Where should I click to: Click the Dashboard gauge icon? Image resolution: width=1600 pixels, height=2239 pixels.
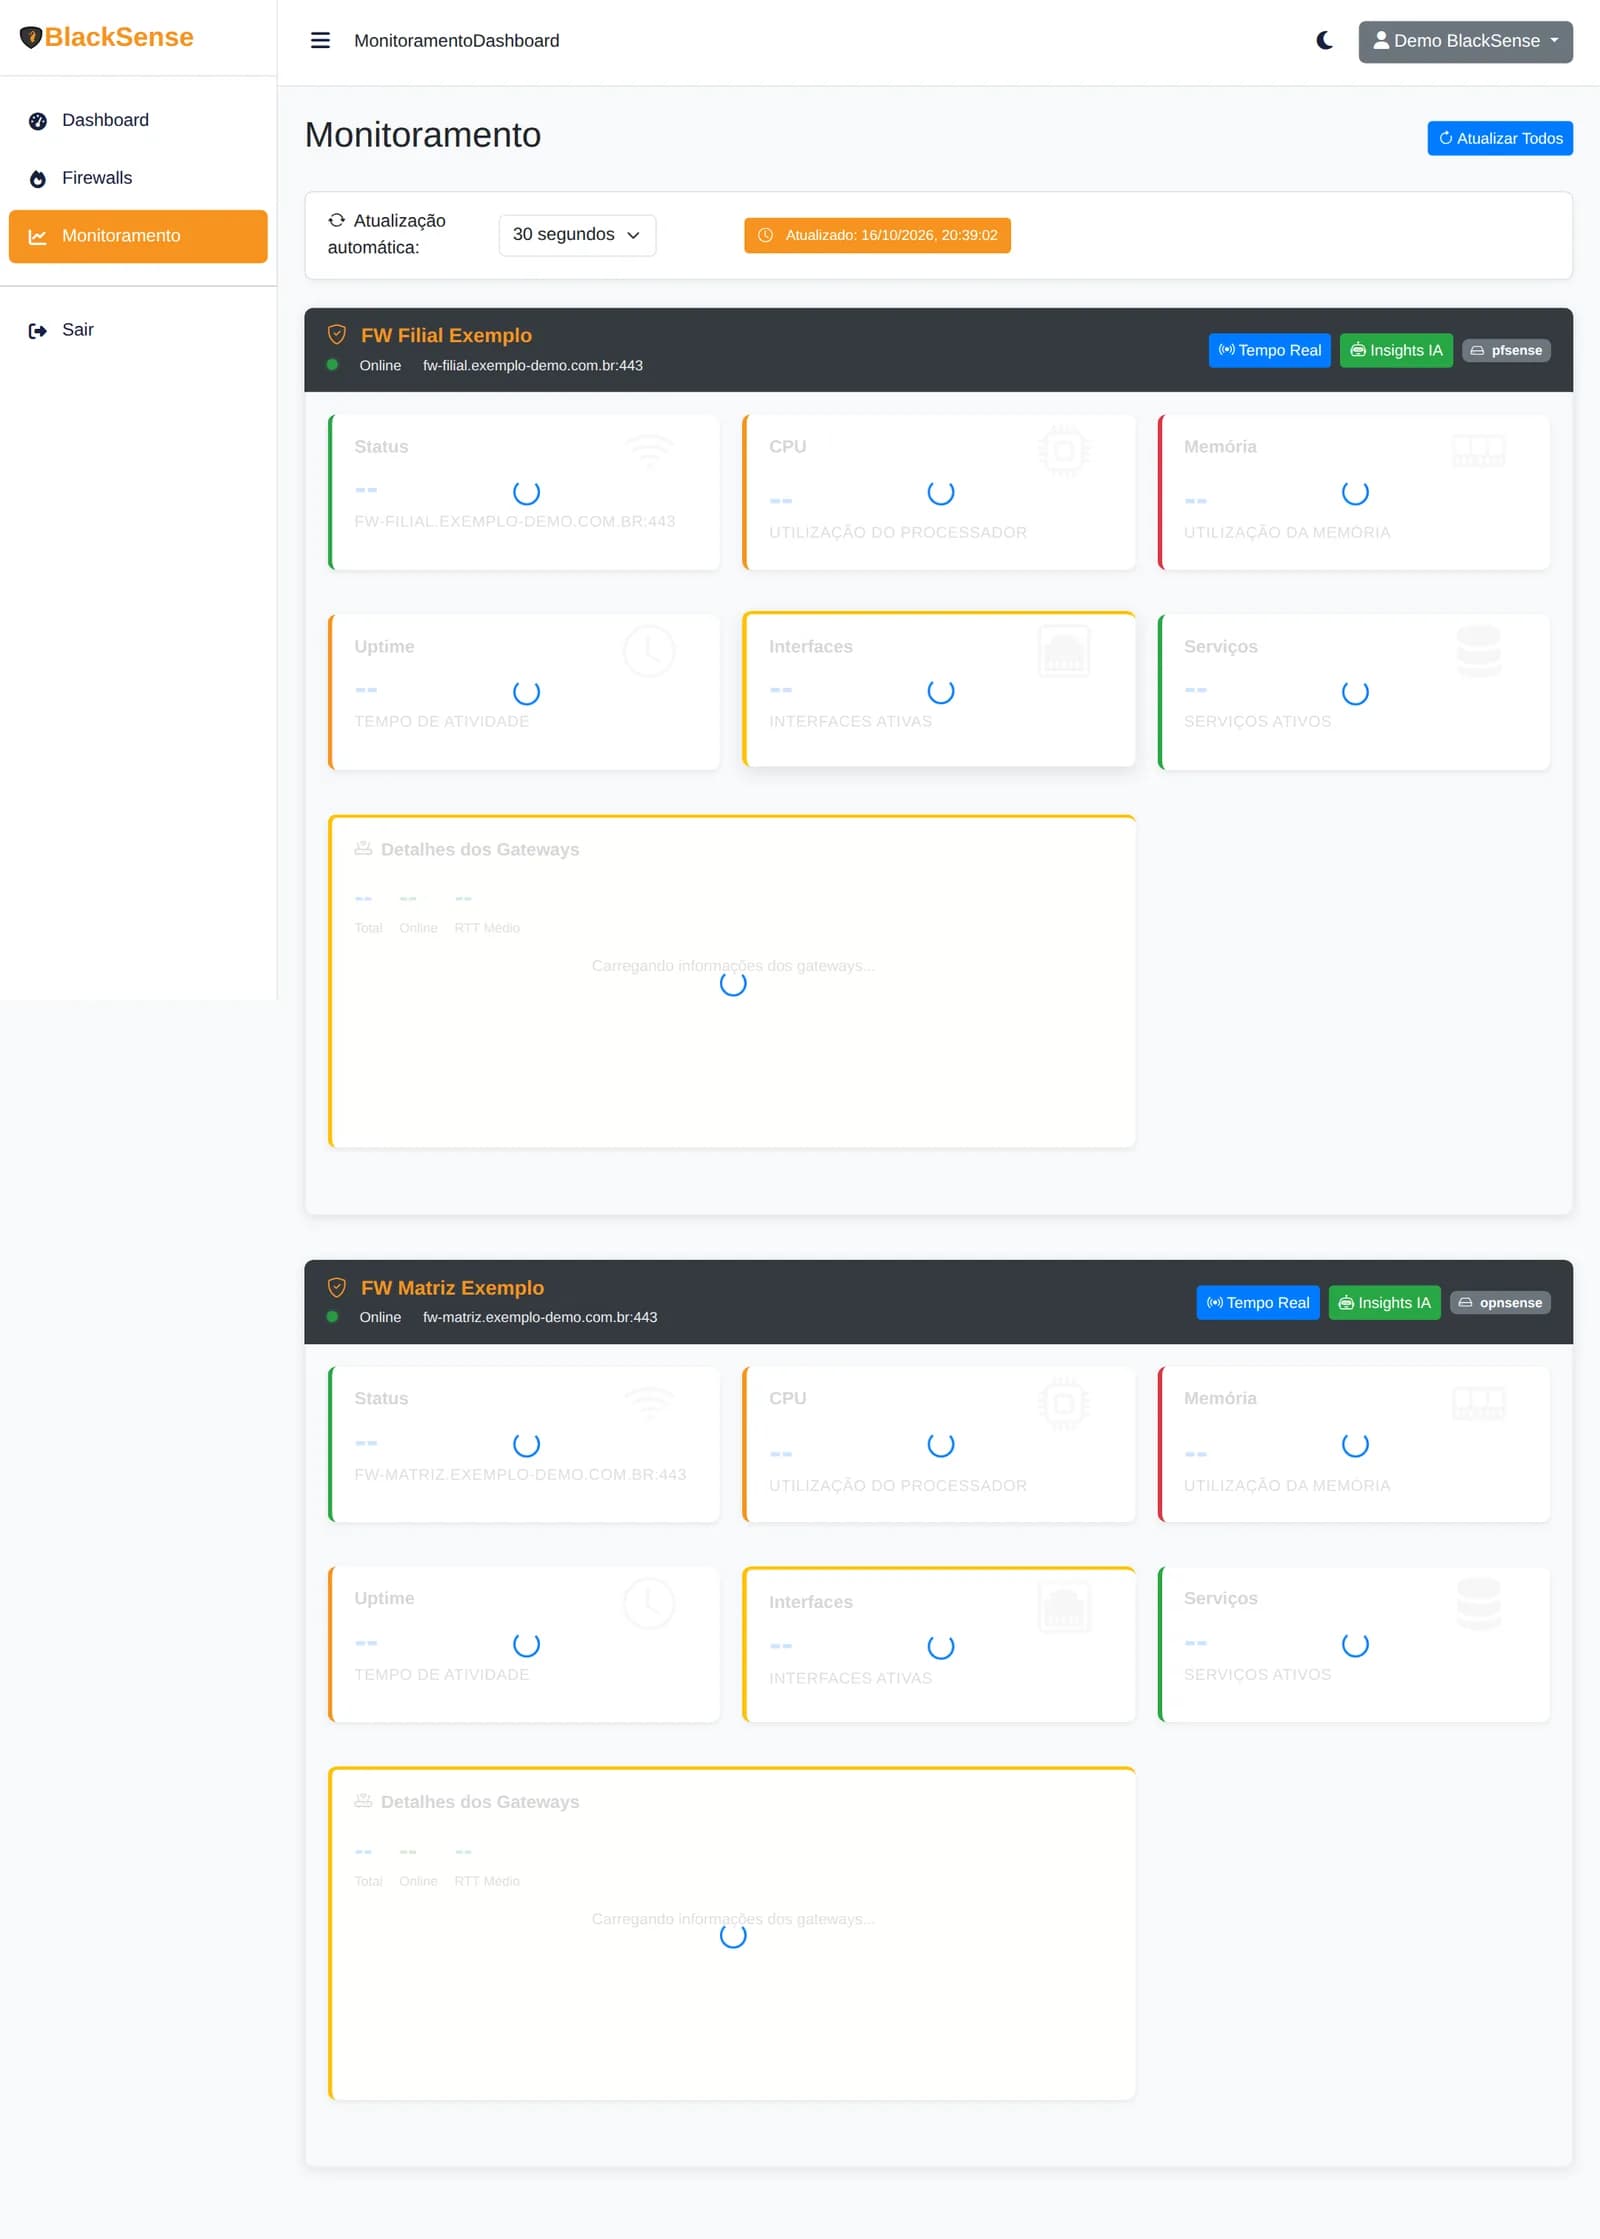pyautogui.click(x=38, y=121)
